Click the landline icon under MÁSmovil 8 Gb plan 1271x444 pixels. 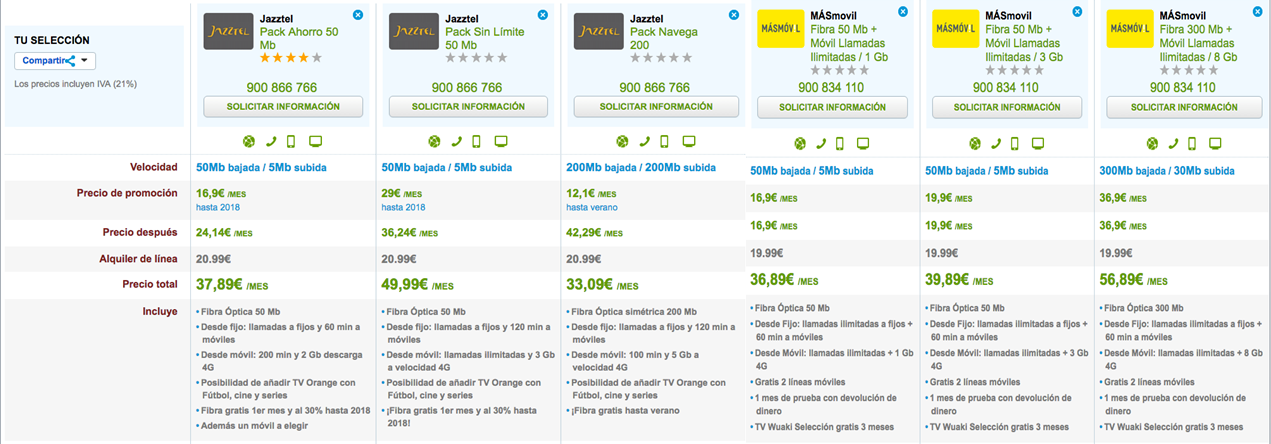click(x=1173, y=144)
